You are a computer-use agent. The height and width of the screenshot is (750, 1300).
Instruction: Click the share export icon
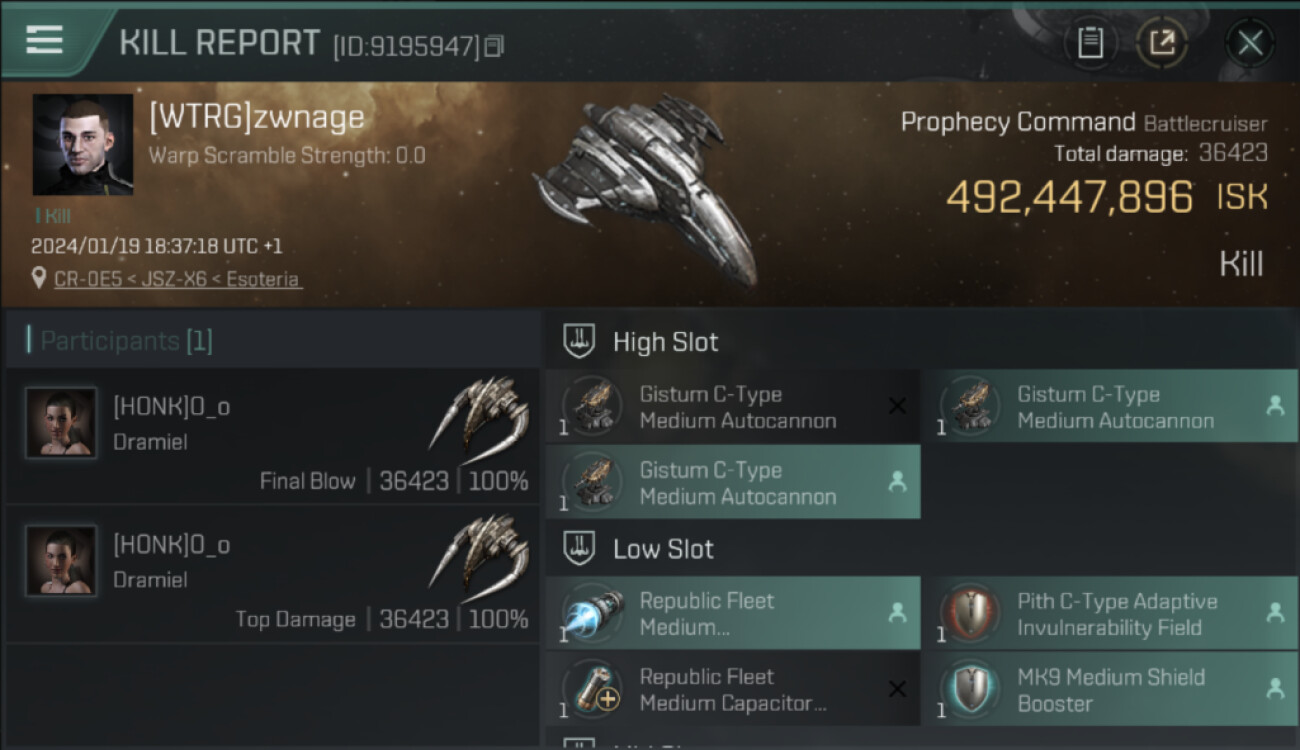tap(1162, 43)
